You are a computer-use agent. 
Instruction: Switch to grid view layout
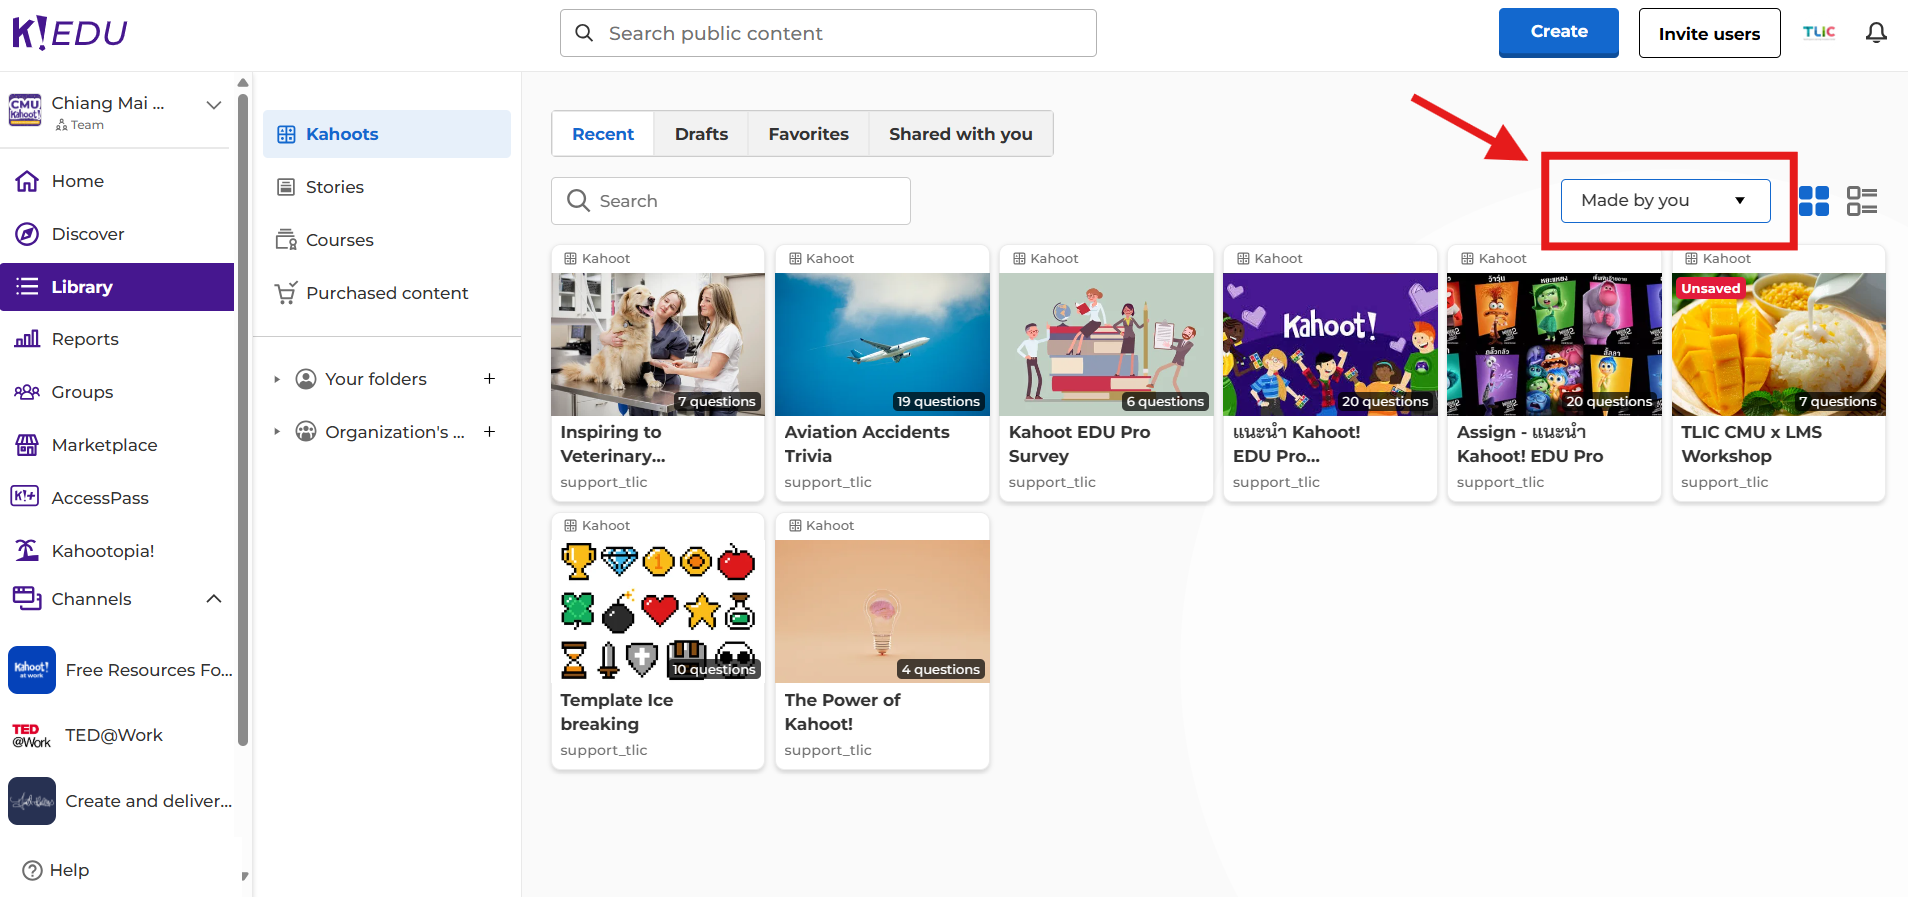click(1813, 201)
